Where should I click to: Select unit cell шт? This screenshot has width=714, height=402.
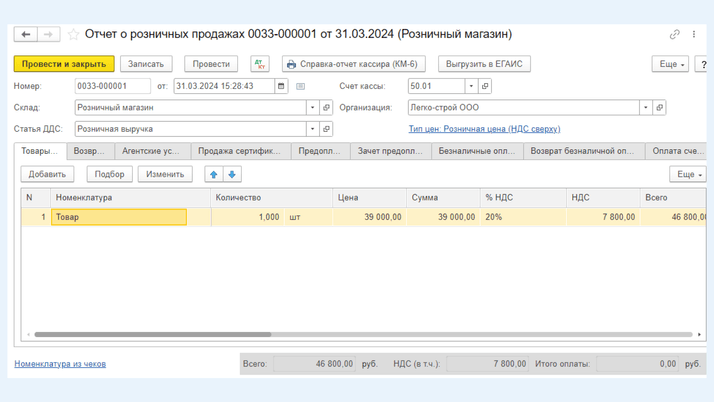(x=308, y=217)
